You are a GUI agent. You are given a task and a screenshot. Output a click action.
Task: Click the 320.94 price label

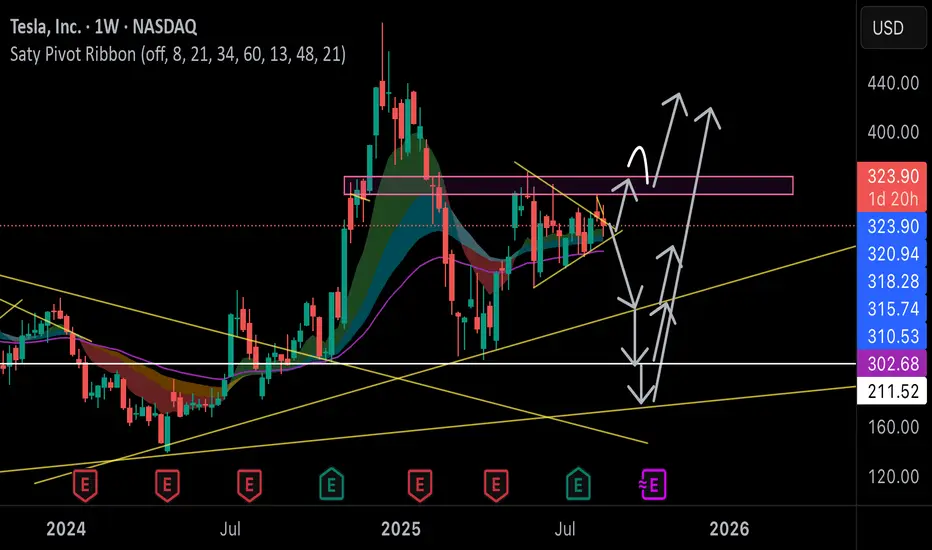(892, 254)
